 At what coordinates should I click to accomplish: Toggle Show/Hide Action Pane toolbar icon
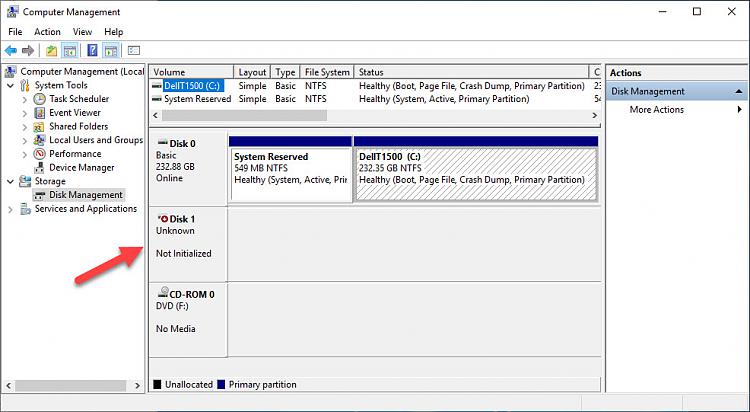(110, 50)
